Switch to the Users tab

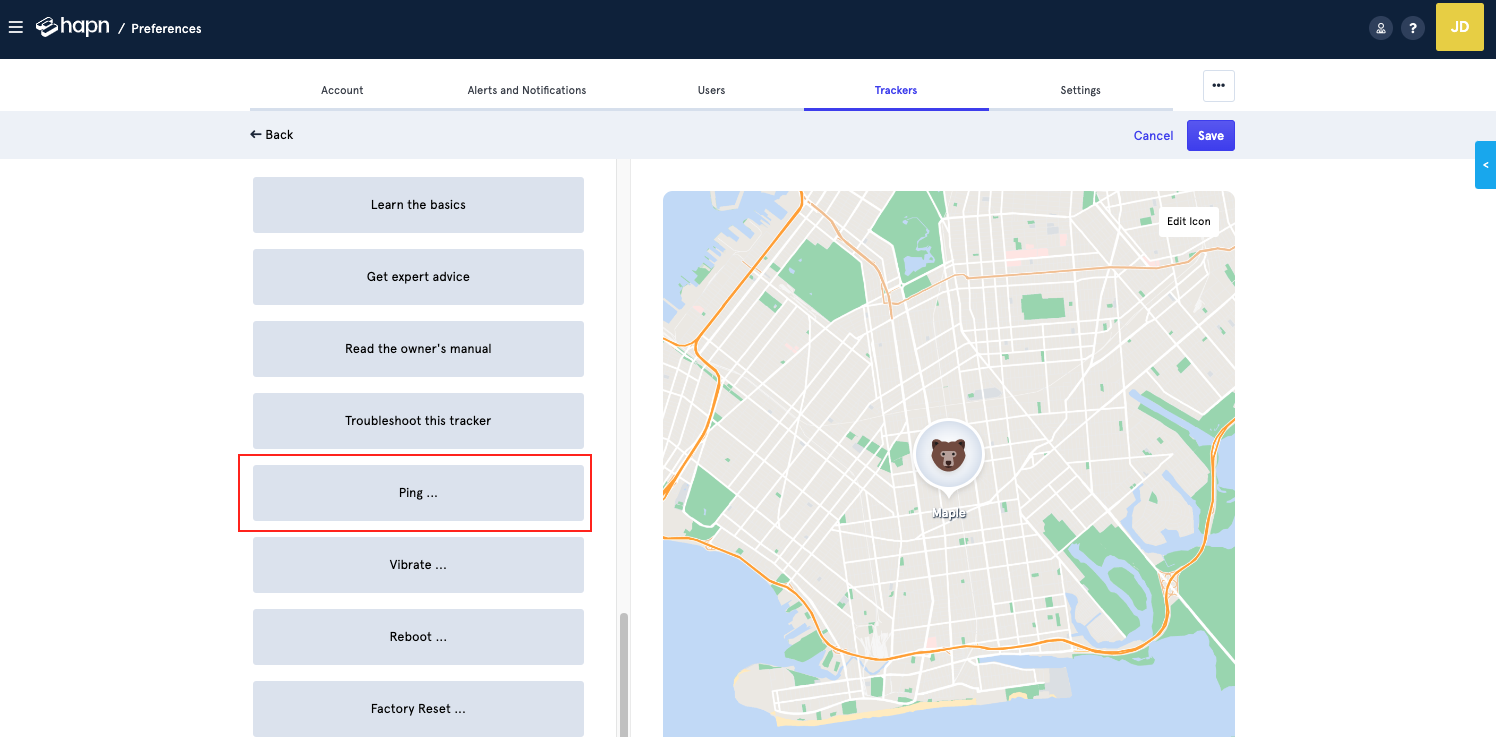pyautogui.click(x=711, y=90)
